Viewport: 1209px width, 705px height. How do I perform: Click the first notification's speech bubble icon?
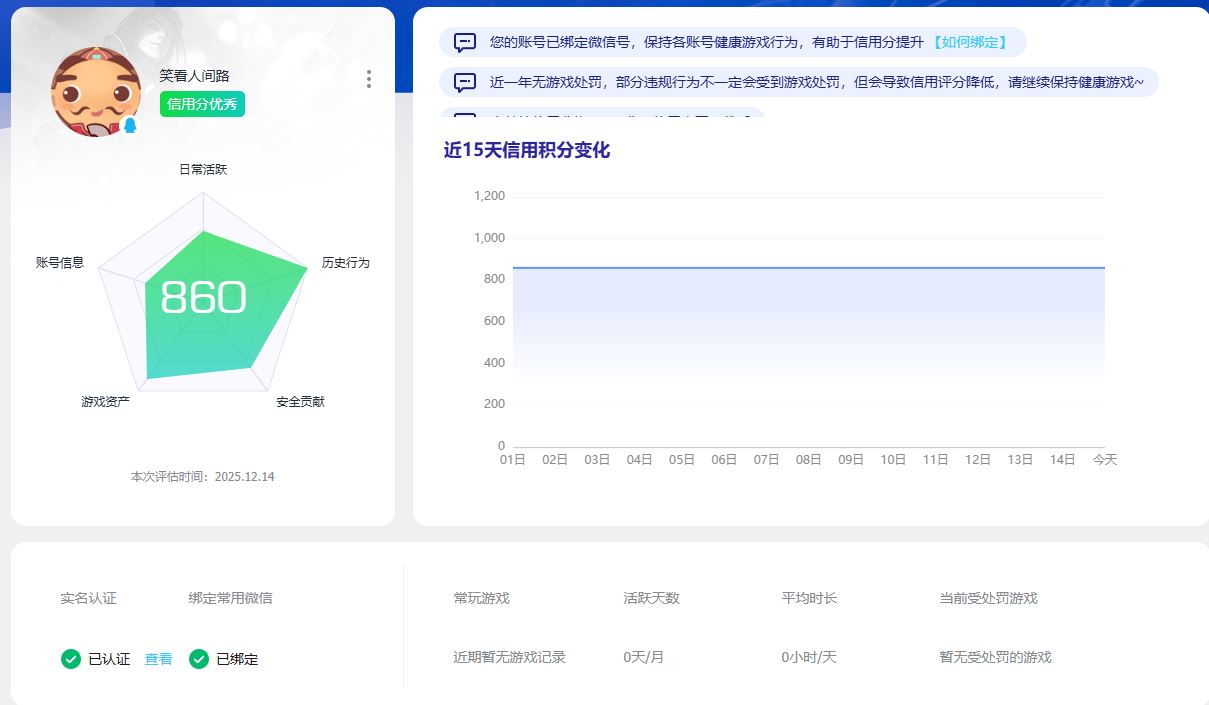[464, 42]
